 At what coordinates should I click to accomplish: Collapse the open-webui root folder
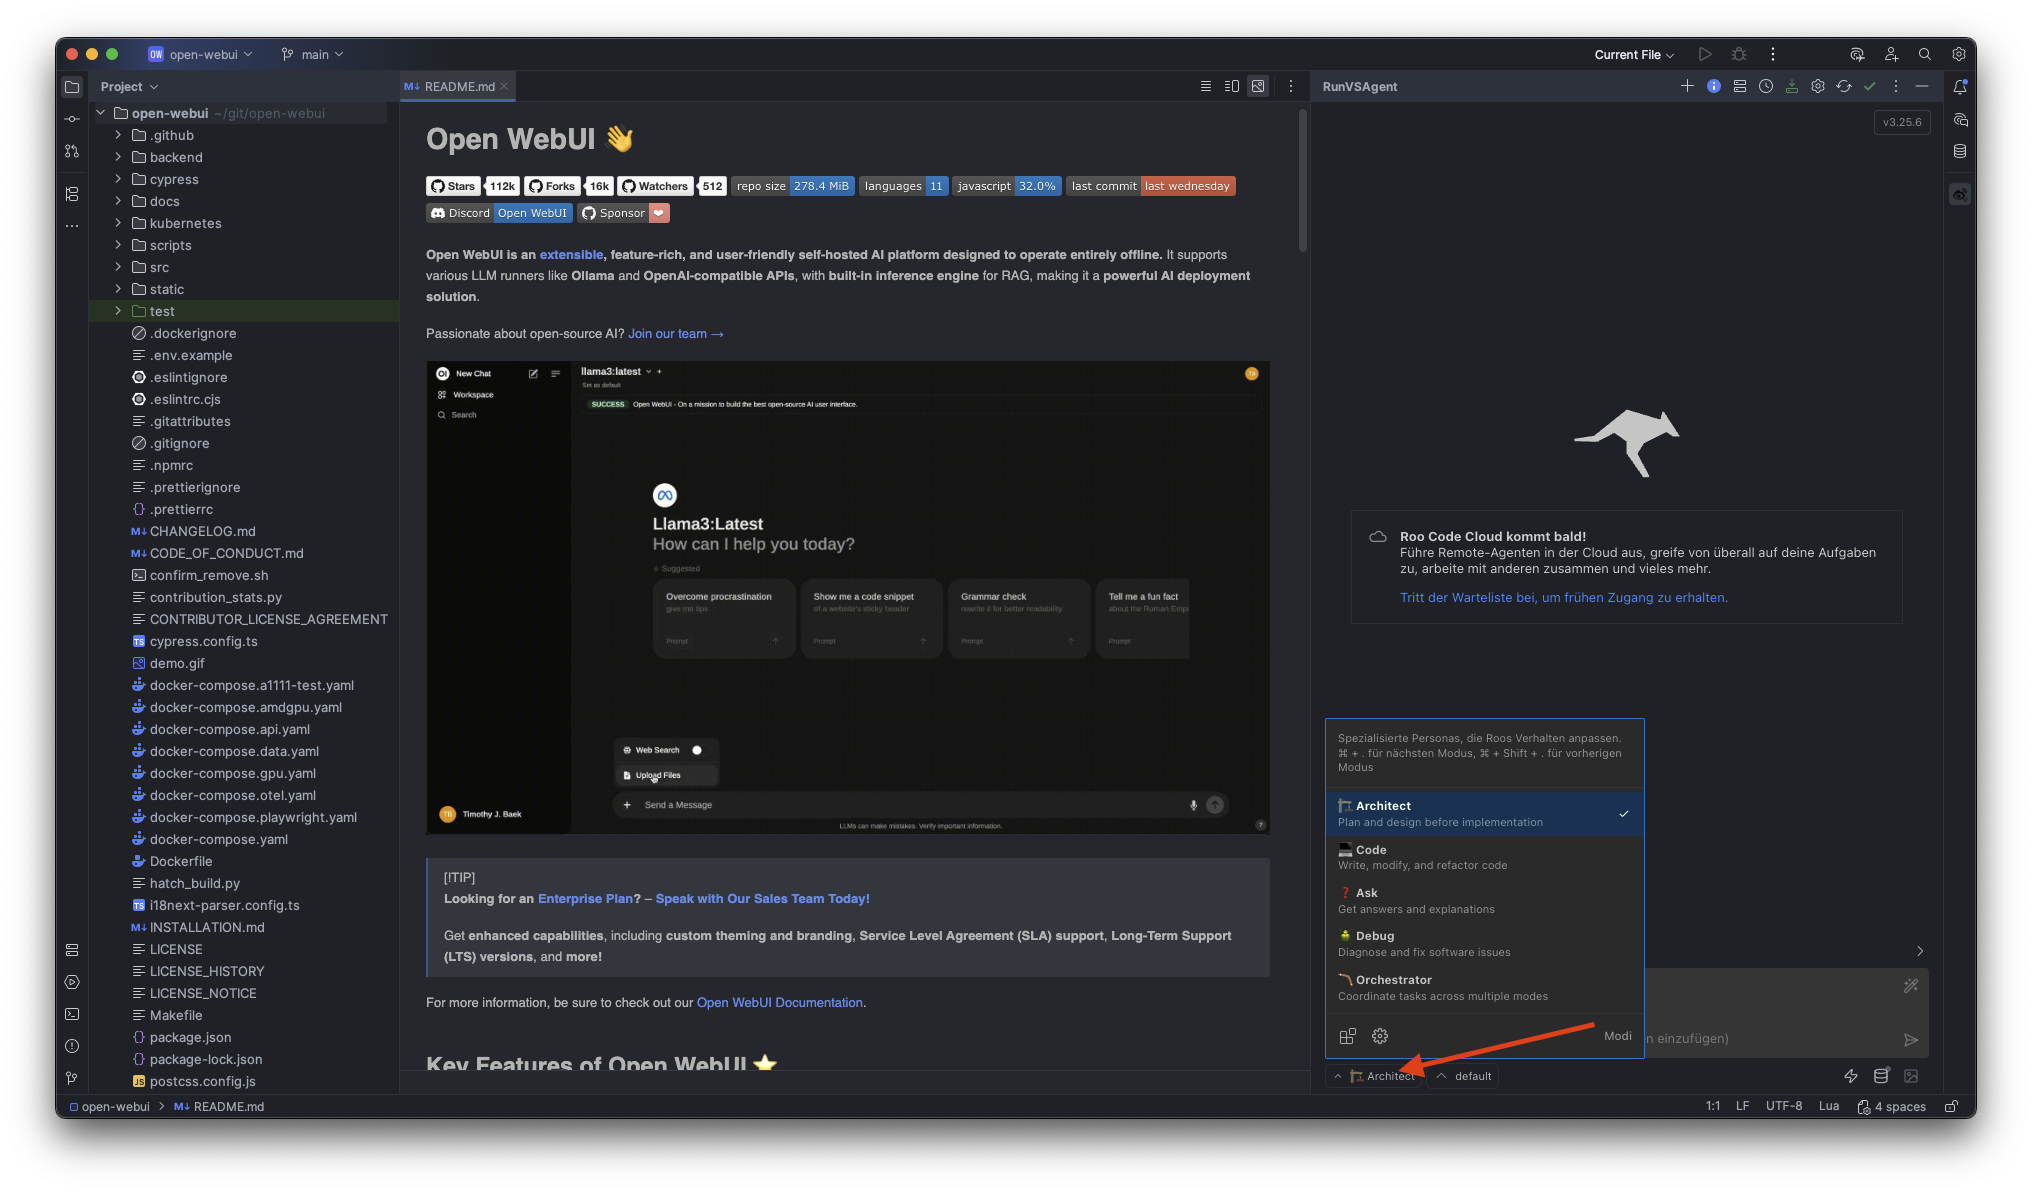pyautogui.click(x=101, y=113)
